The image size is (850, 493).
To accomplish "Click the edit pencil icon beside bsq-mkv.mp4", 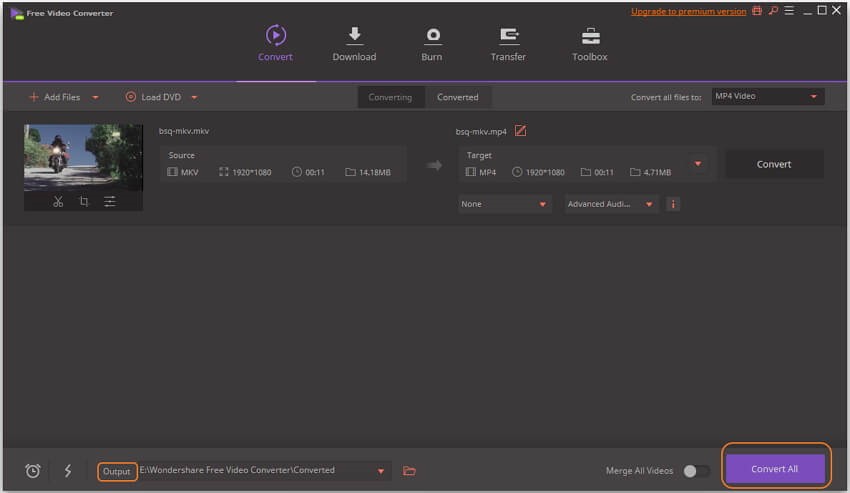I will [x=520, y=131].
